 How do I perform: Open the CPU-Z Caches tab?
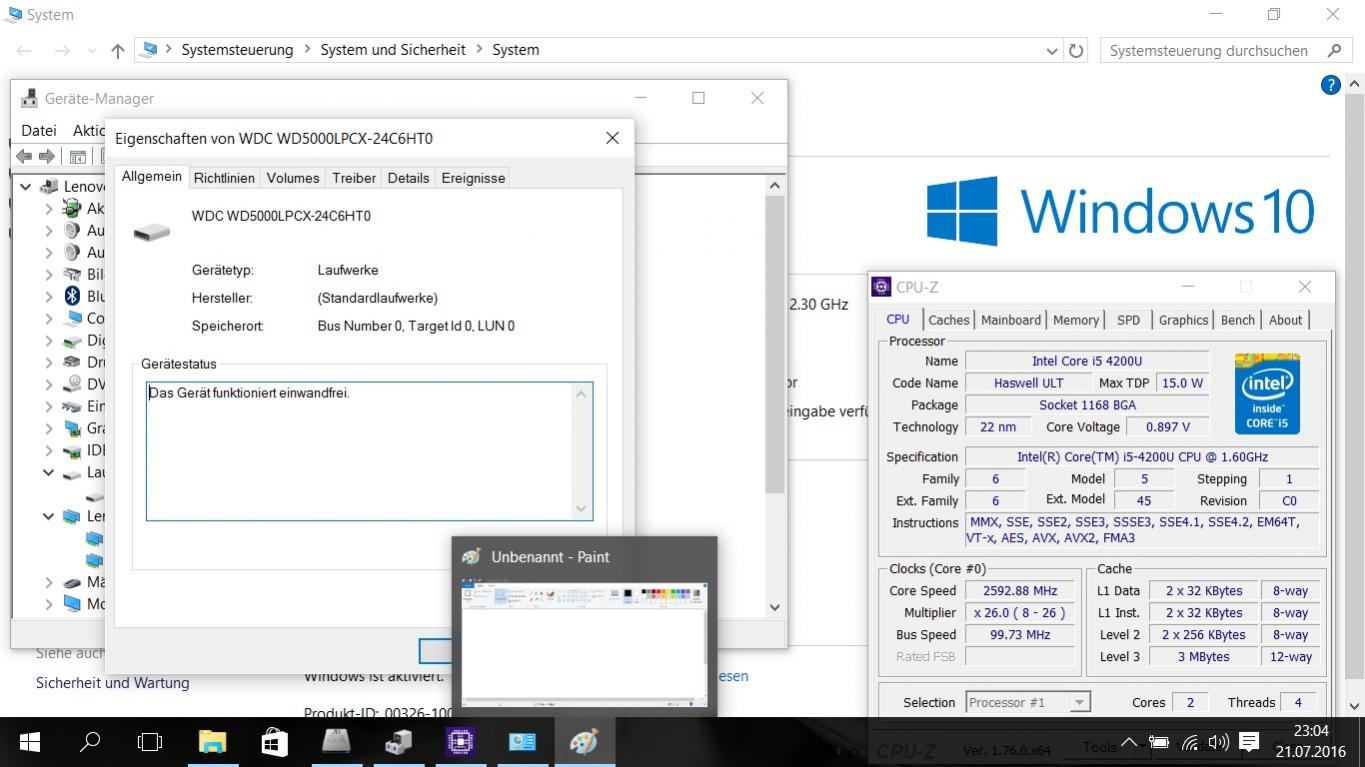pos(949,320)
